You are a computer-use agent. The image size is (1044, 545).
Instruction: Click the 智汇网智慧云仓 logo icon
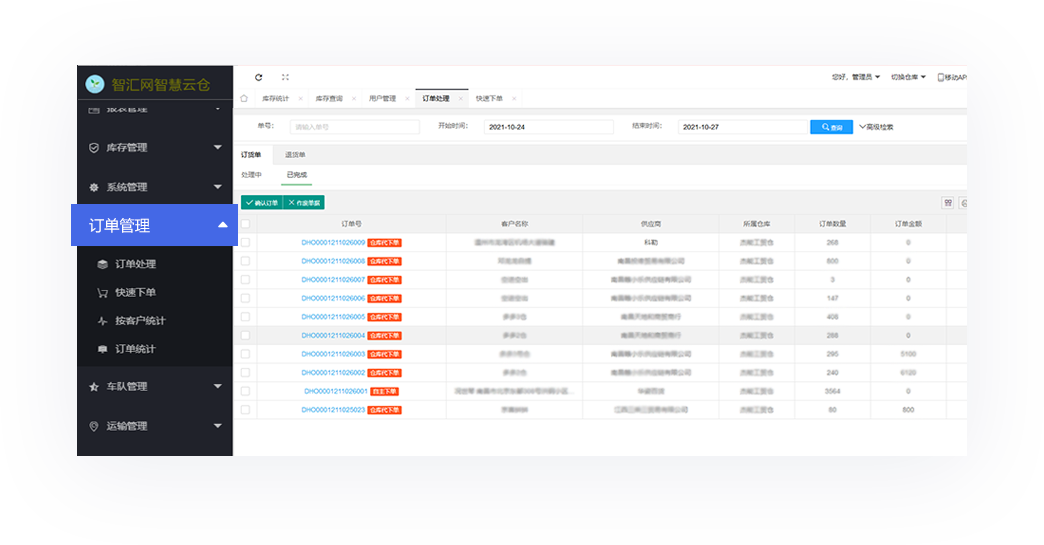click(95, 84)
